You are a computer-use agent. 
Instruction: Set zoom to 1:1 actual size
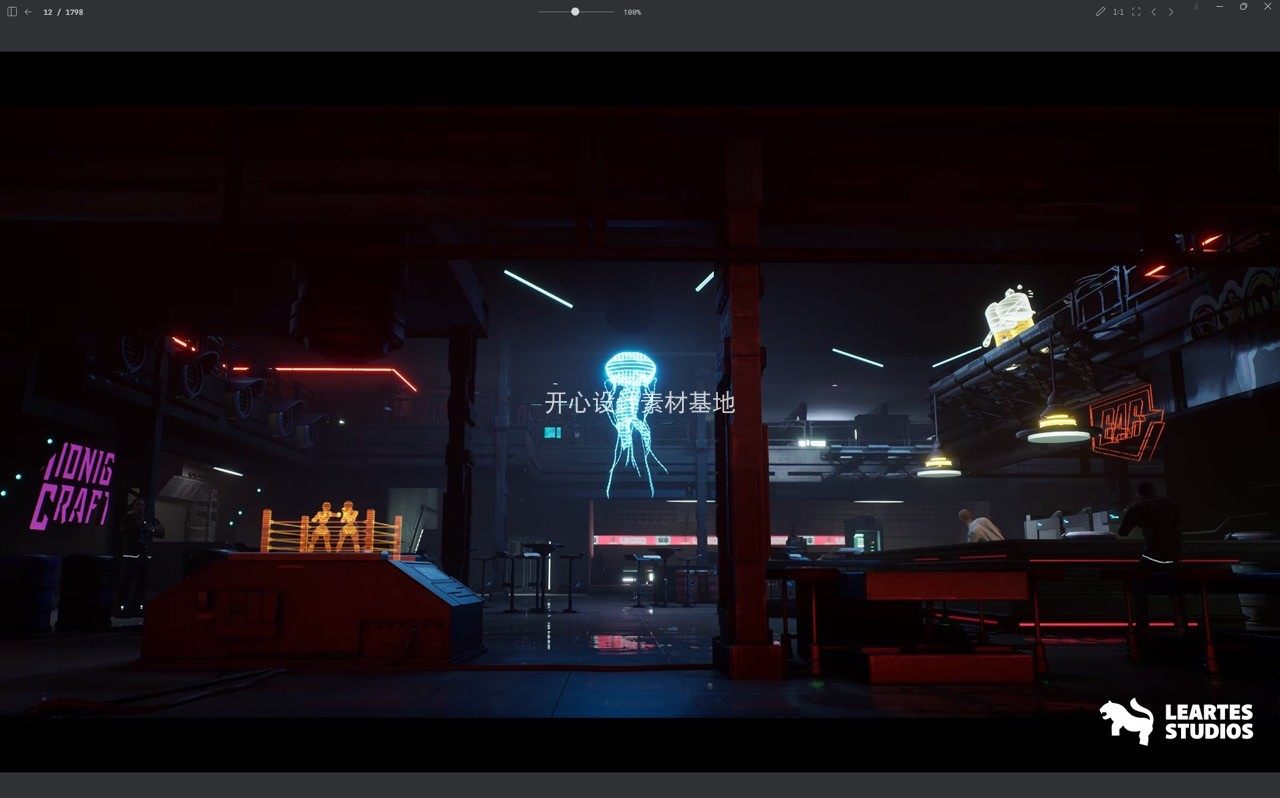(1118, 12)
